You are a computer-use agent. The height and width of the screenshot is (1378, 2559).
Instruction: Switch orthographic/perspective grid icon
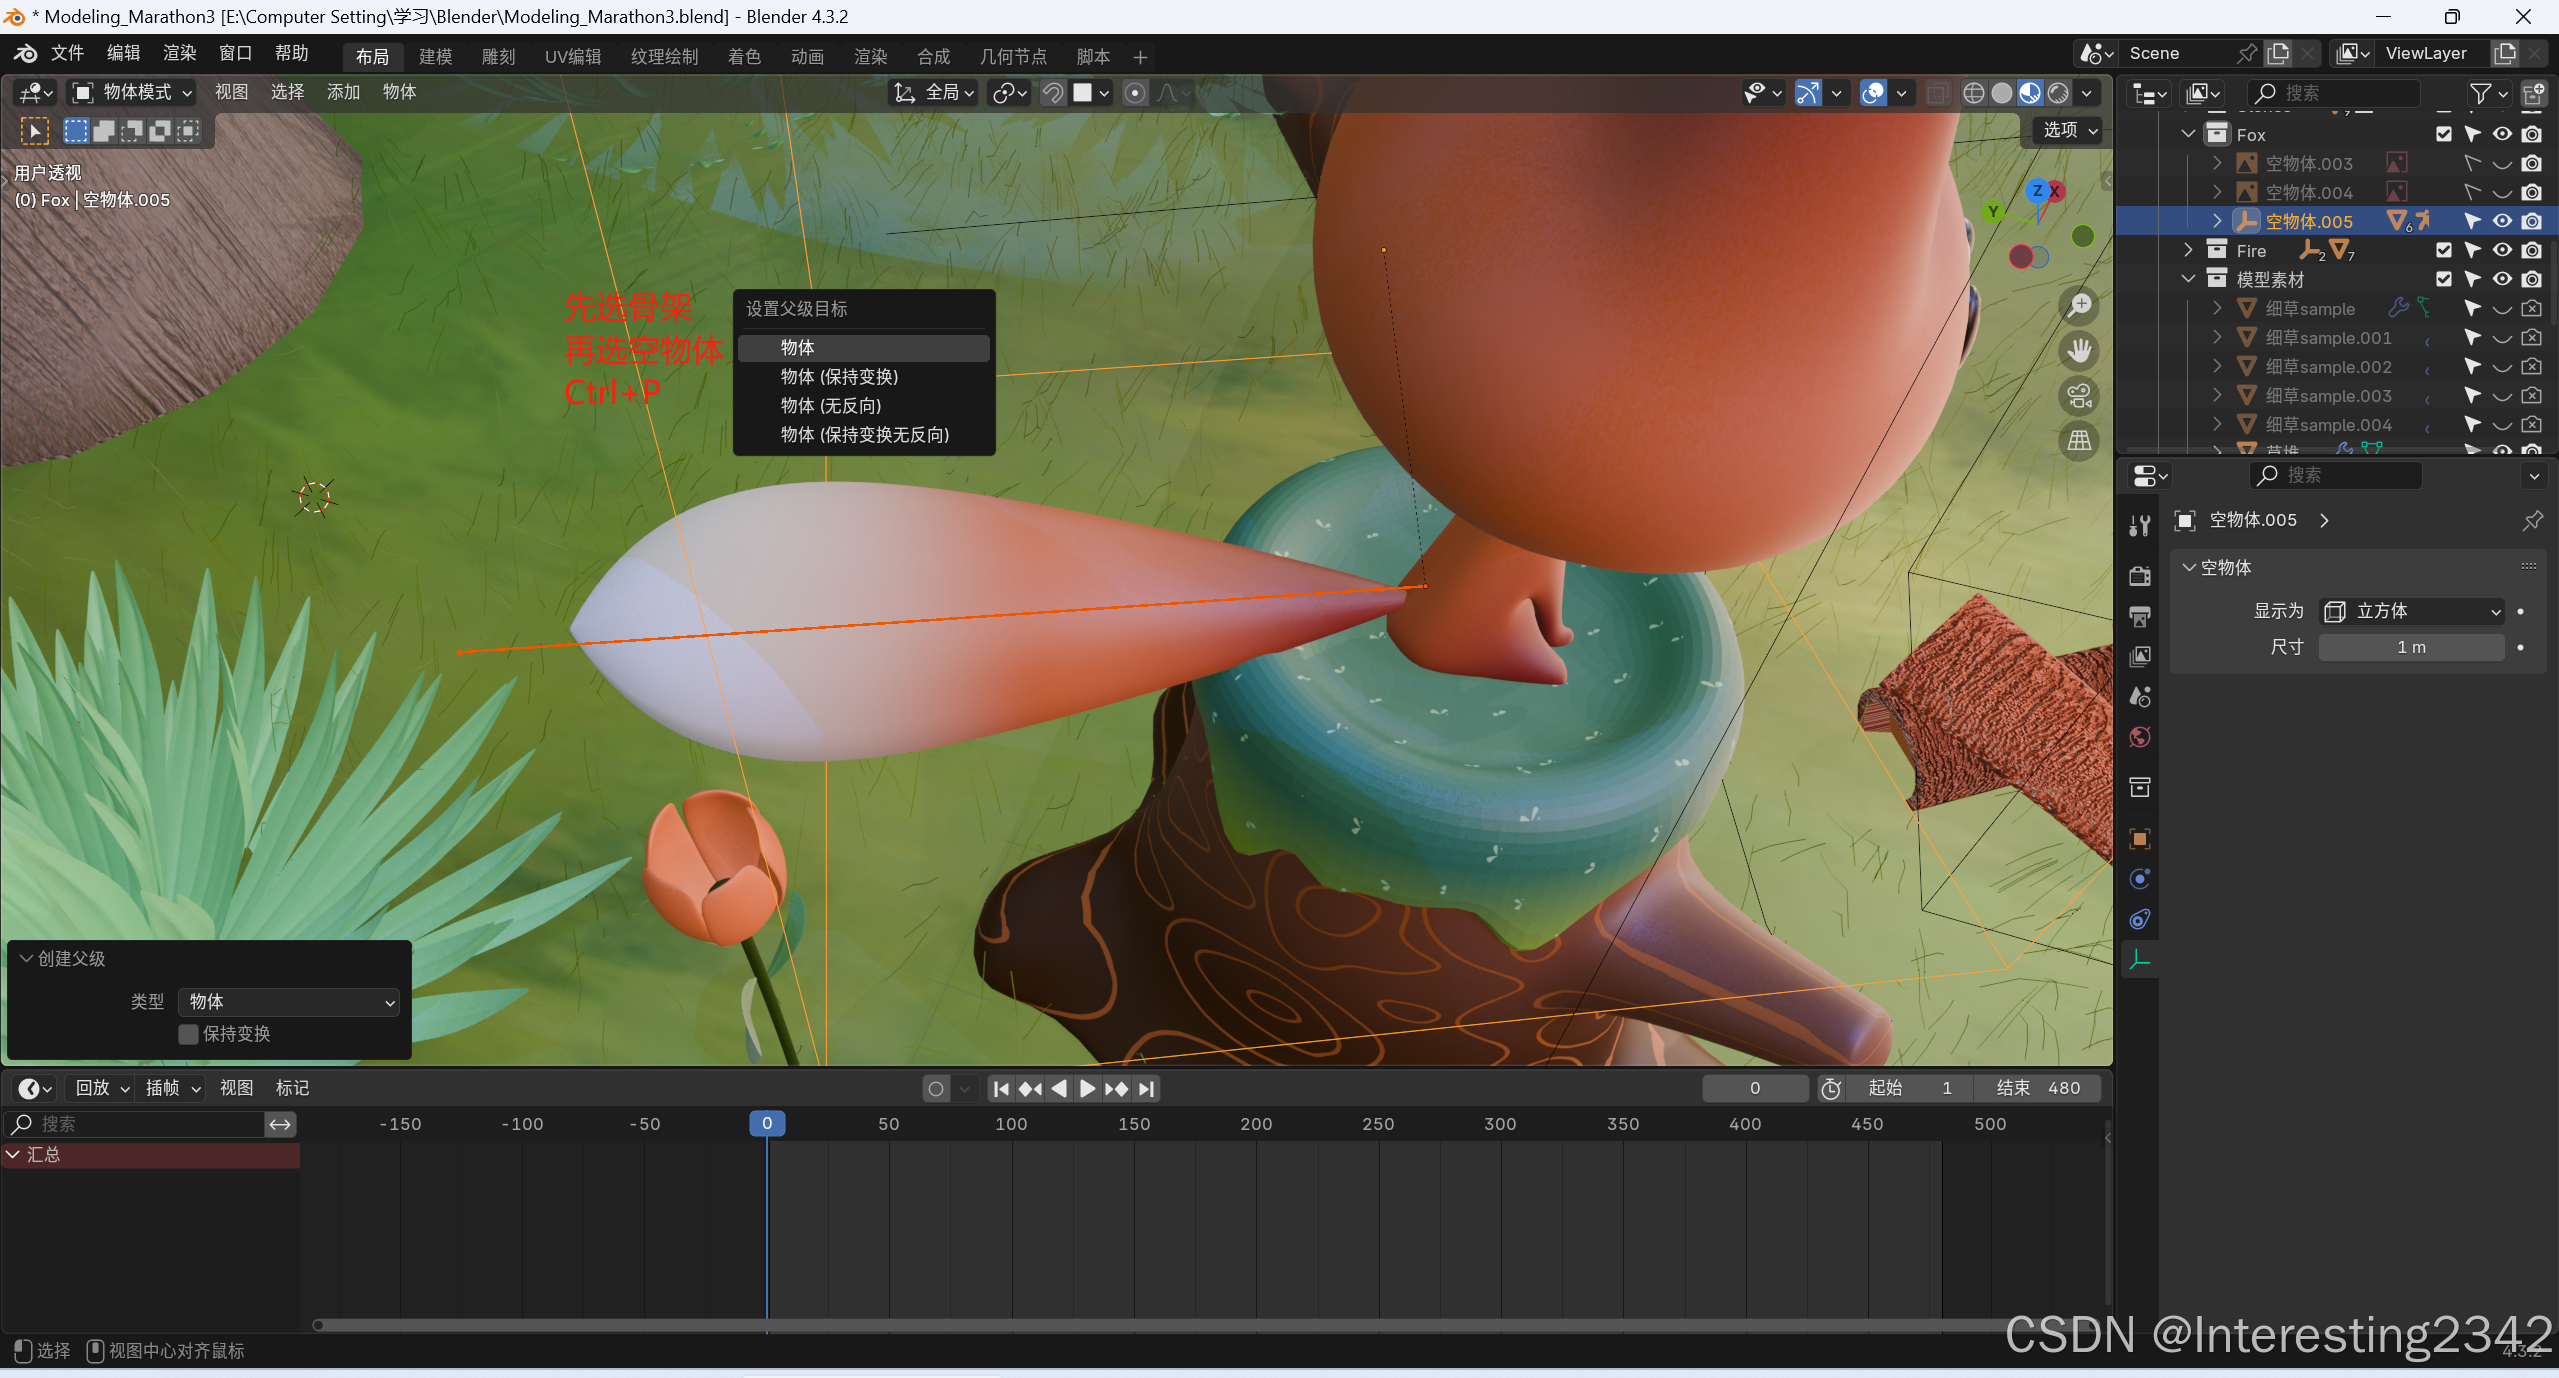tap(2080, 441)
